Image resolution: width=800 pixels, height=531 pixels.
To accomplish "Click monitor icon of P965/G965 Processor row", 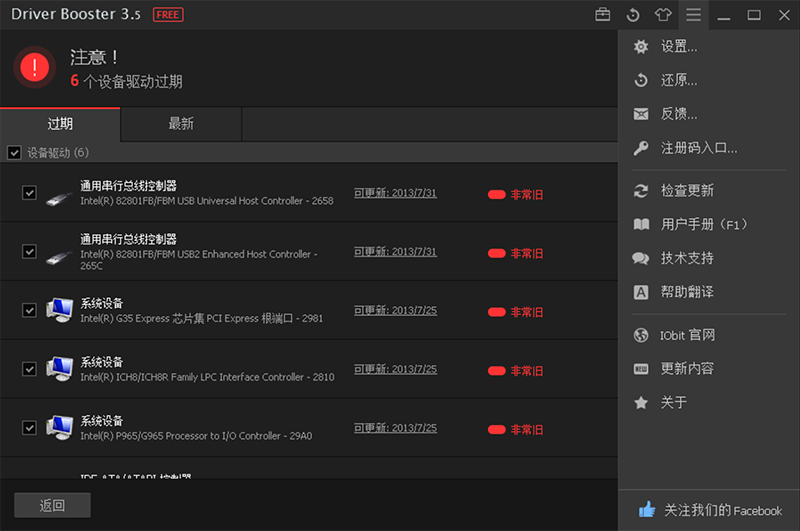I will click(59, 428).
